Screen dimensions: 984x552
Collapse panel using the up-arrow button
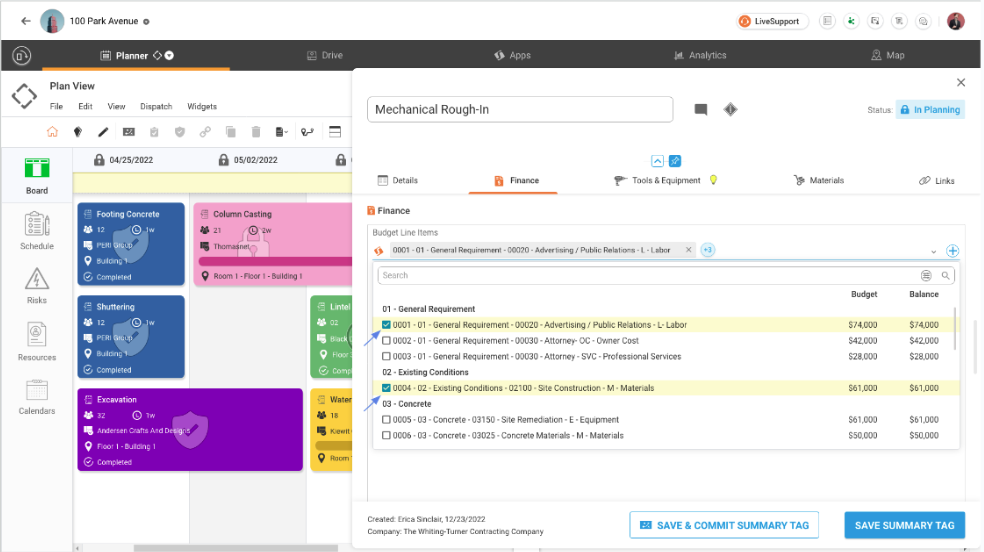[657, 161]
